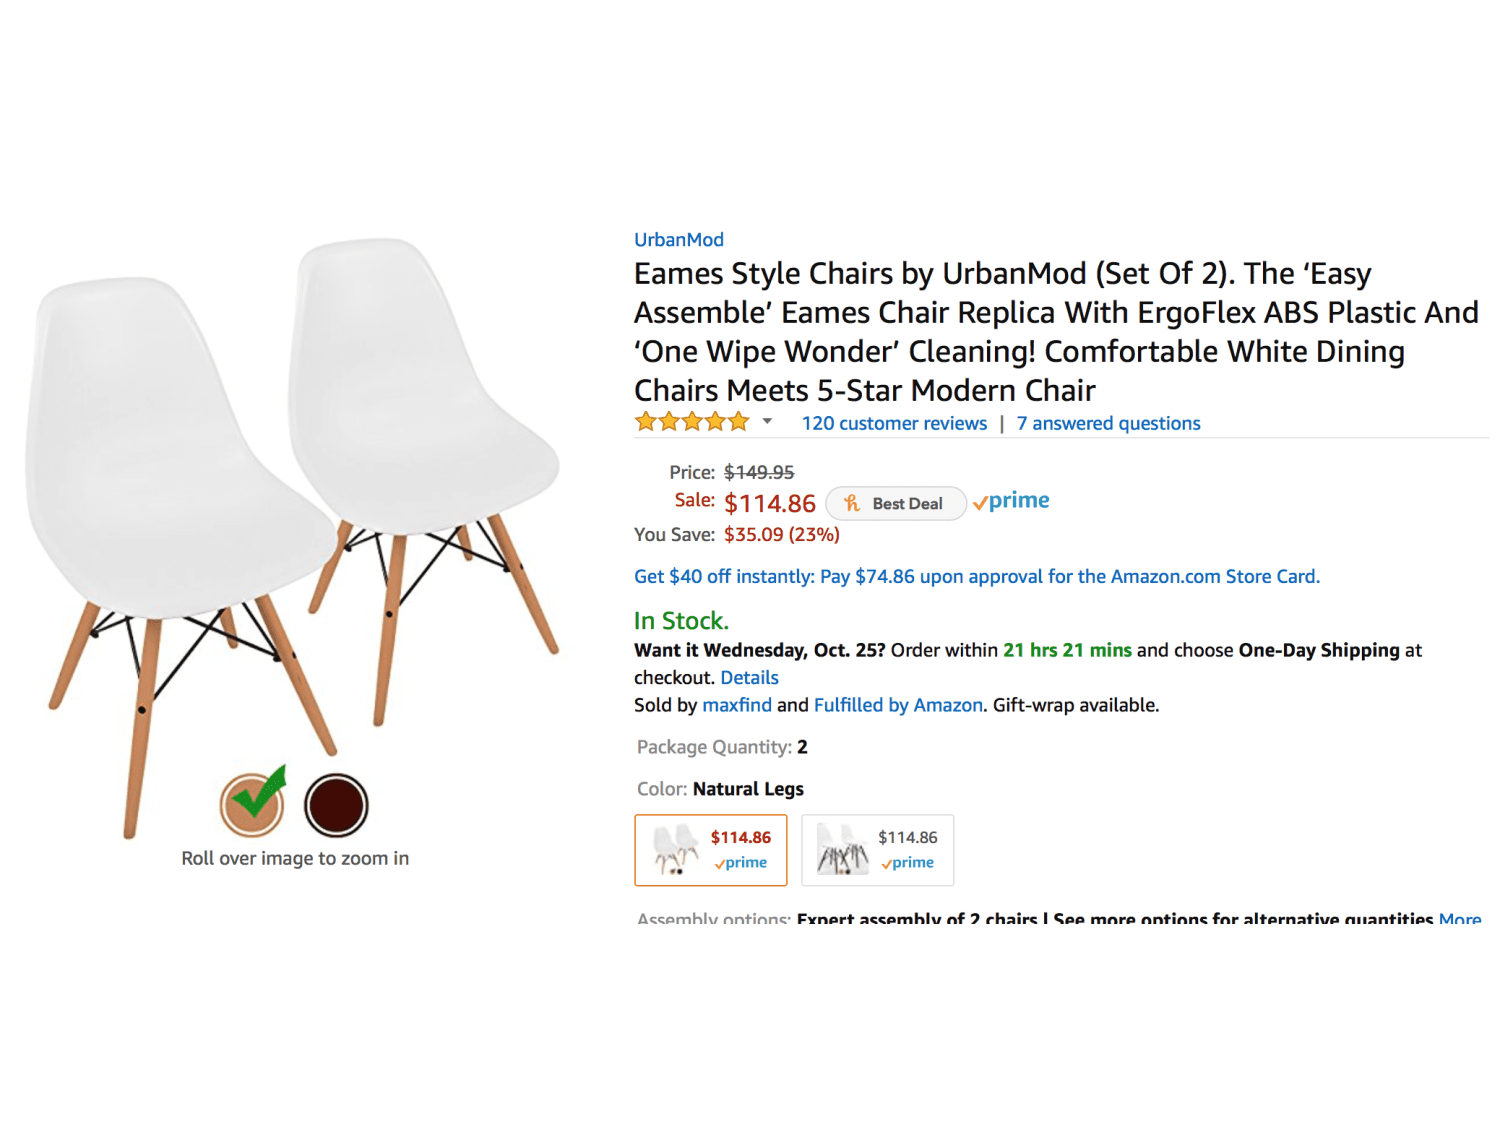
Task: Click the Prime icon in the black legs option
Action: coord(907,863)
